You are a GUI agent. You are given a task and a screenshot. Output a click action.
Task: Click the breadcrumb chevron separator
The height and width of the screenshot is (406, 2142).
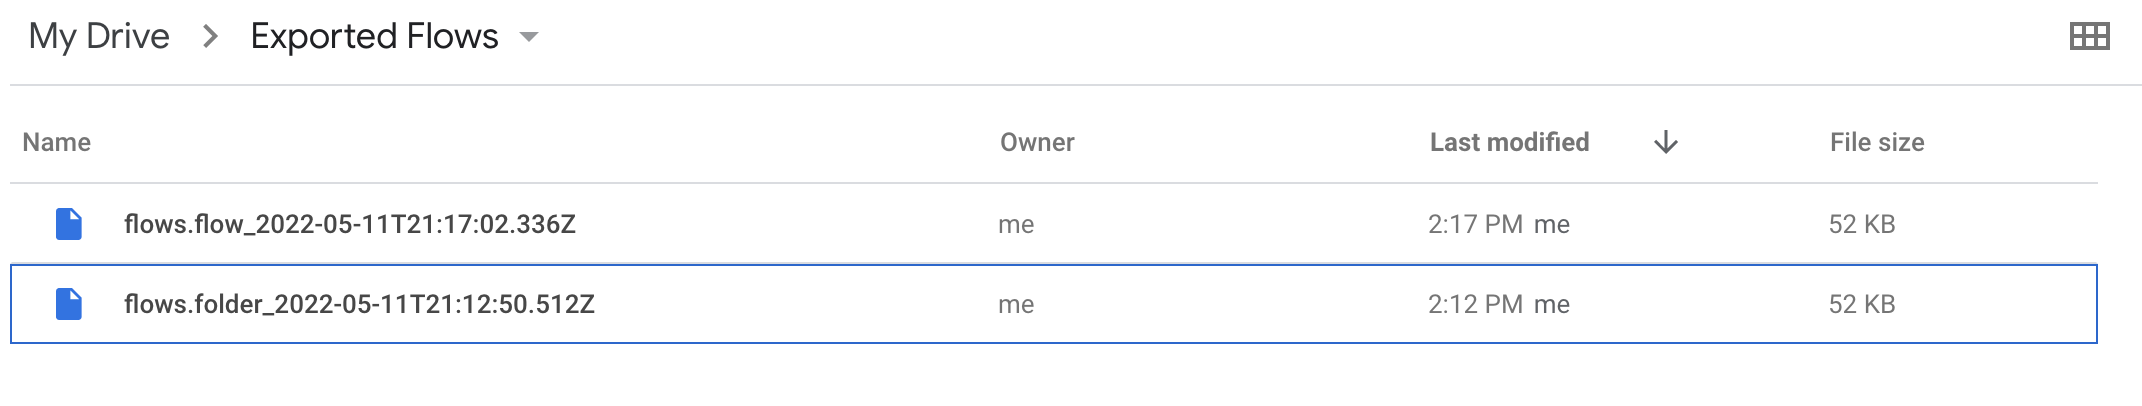pos(210,37)
